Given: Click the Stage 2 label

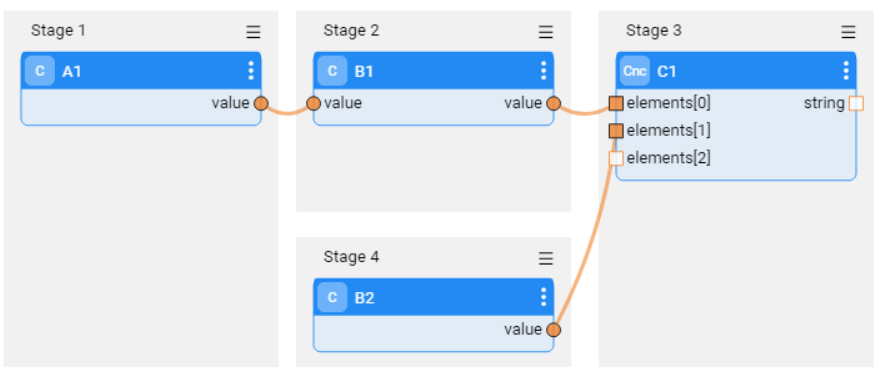Looking at the screenshot, I should click(351, 30).
